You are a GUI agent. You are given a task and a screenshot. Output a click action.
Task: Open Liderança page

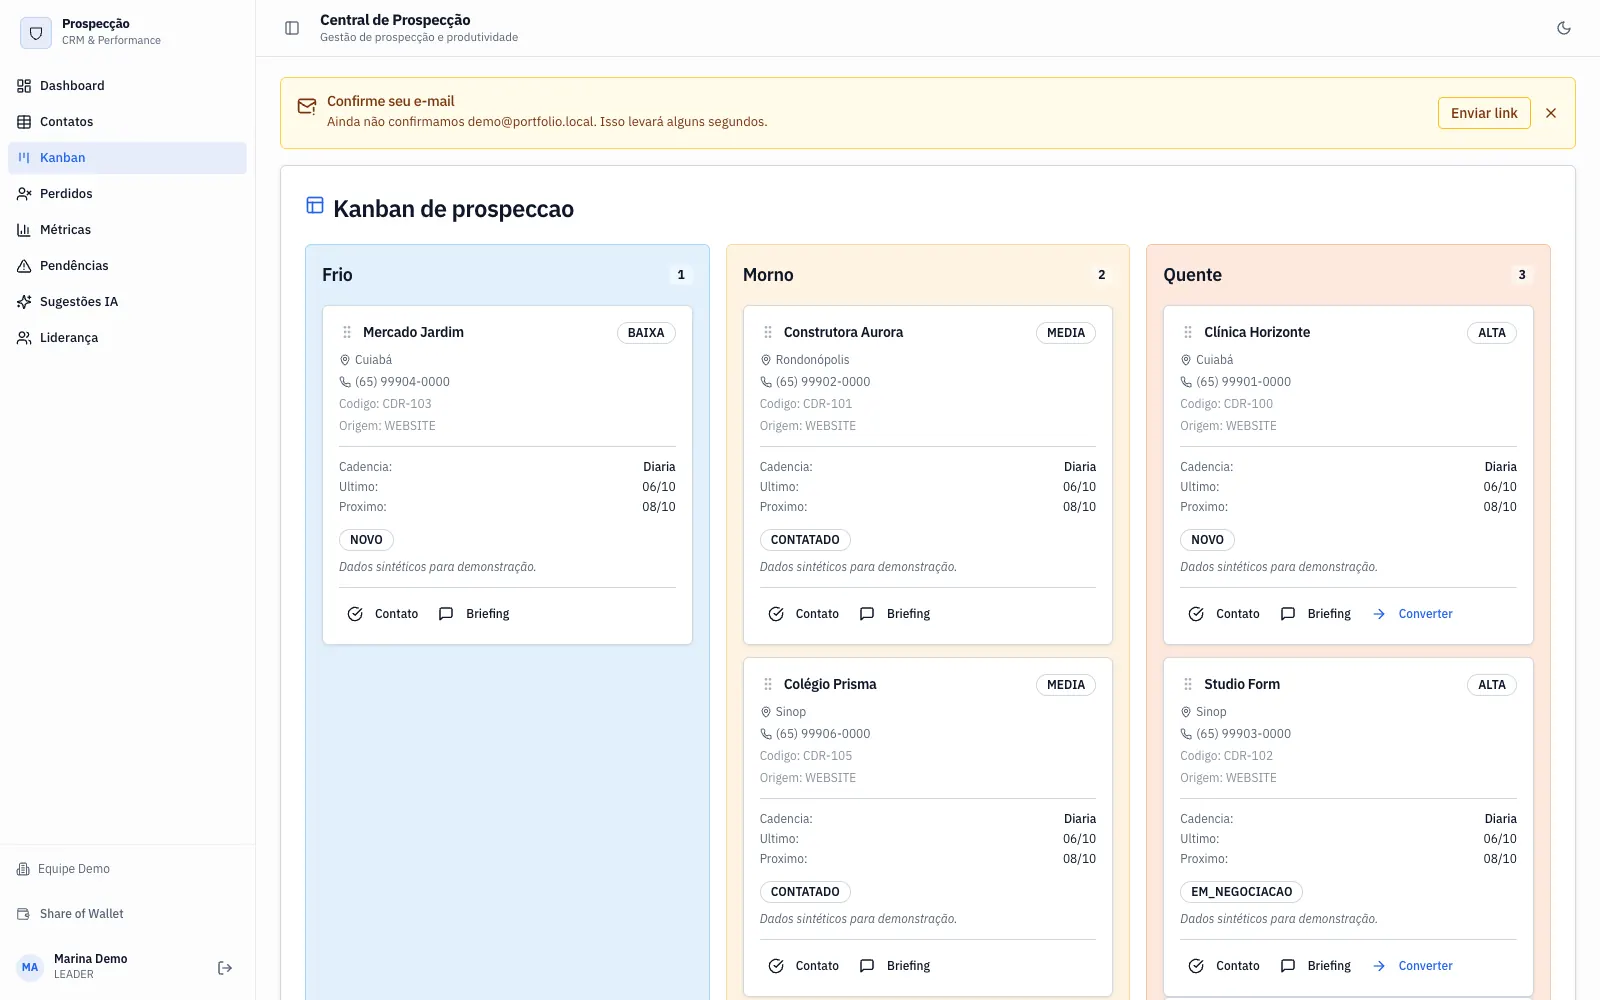tap(127, 338)
